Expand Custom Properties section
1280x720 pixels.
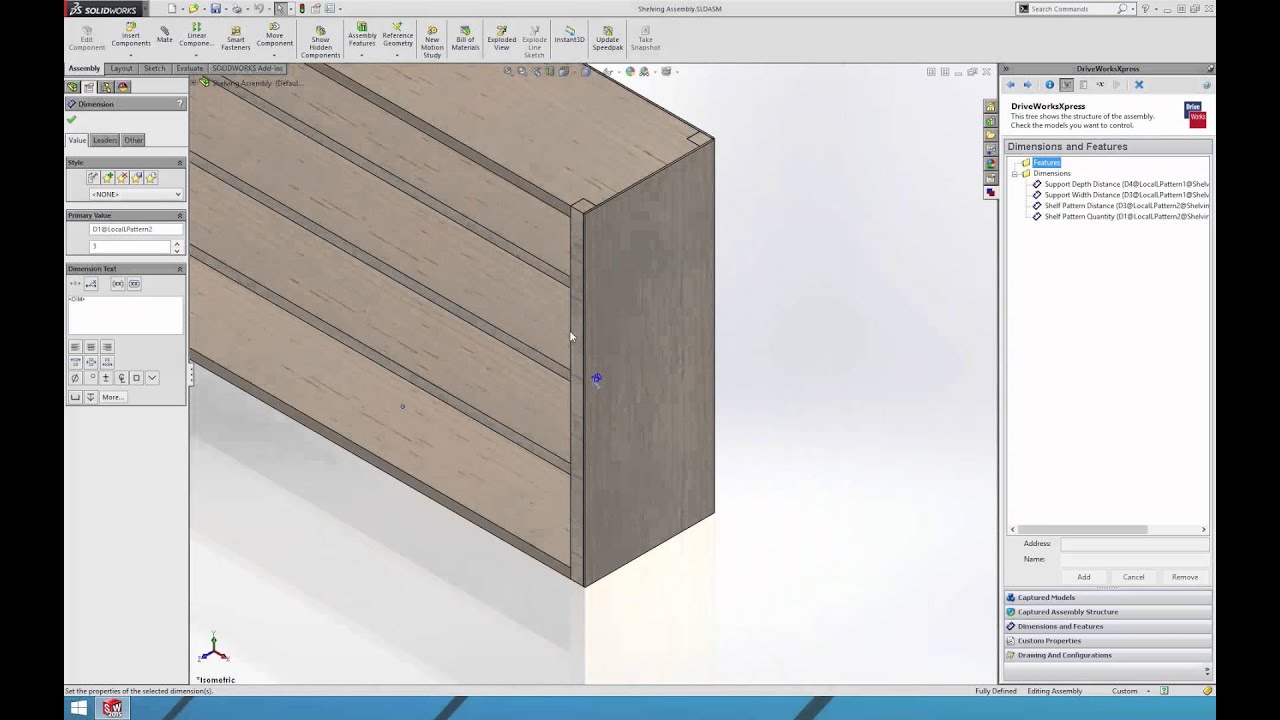pos(1108,641)
